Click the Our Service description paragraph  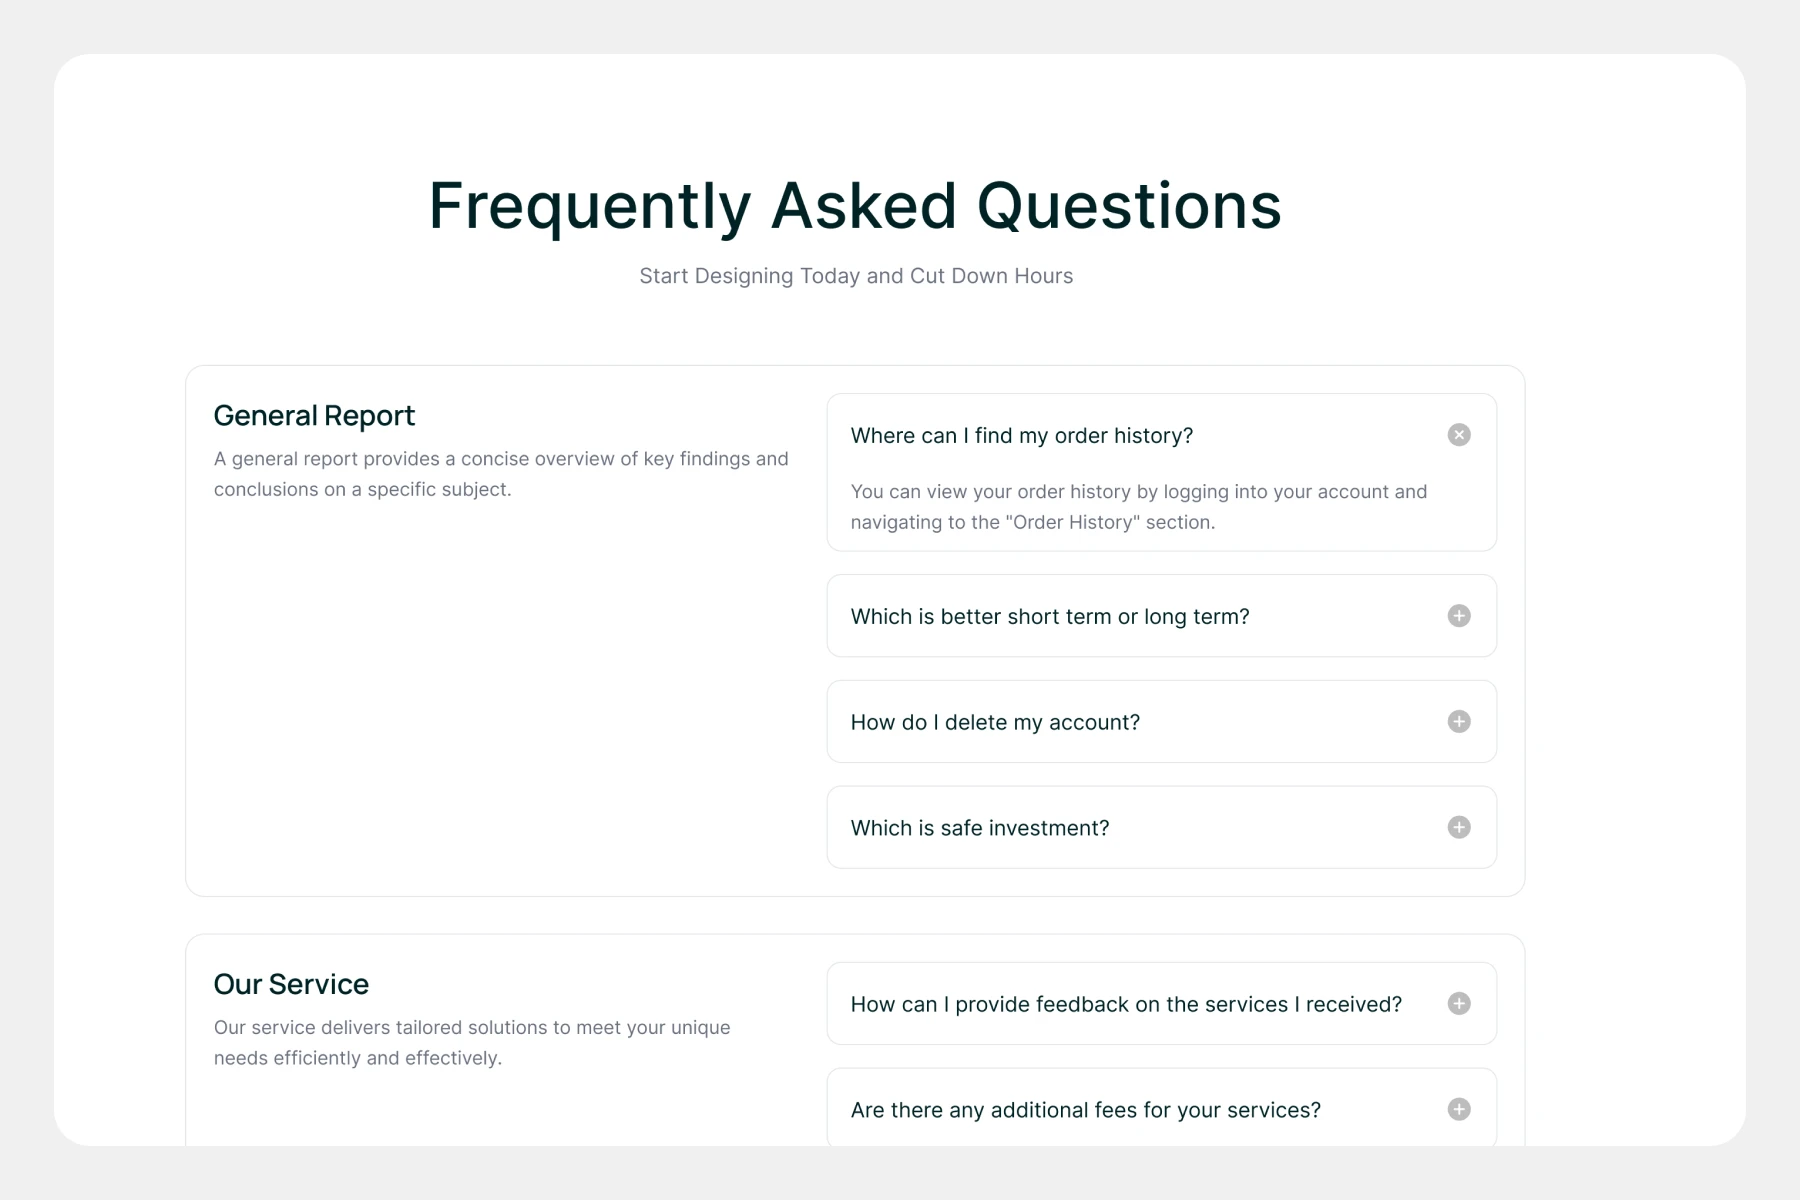[471, 1043]
